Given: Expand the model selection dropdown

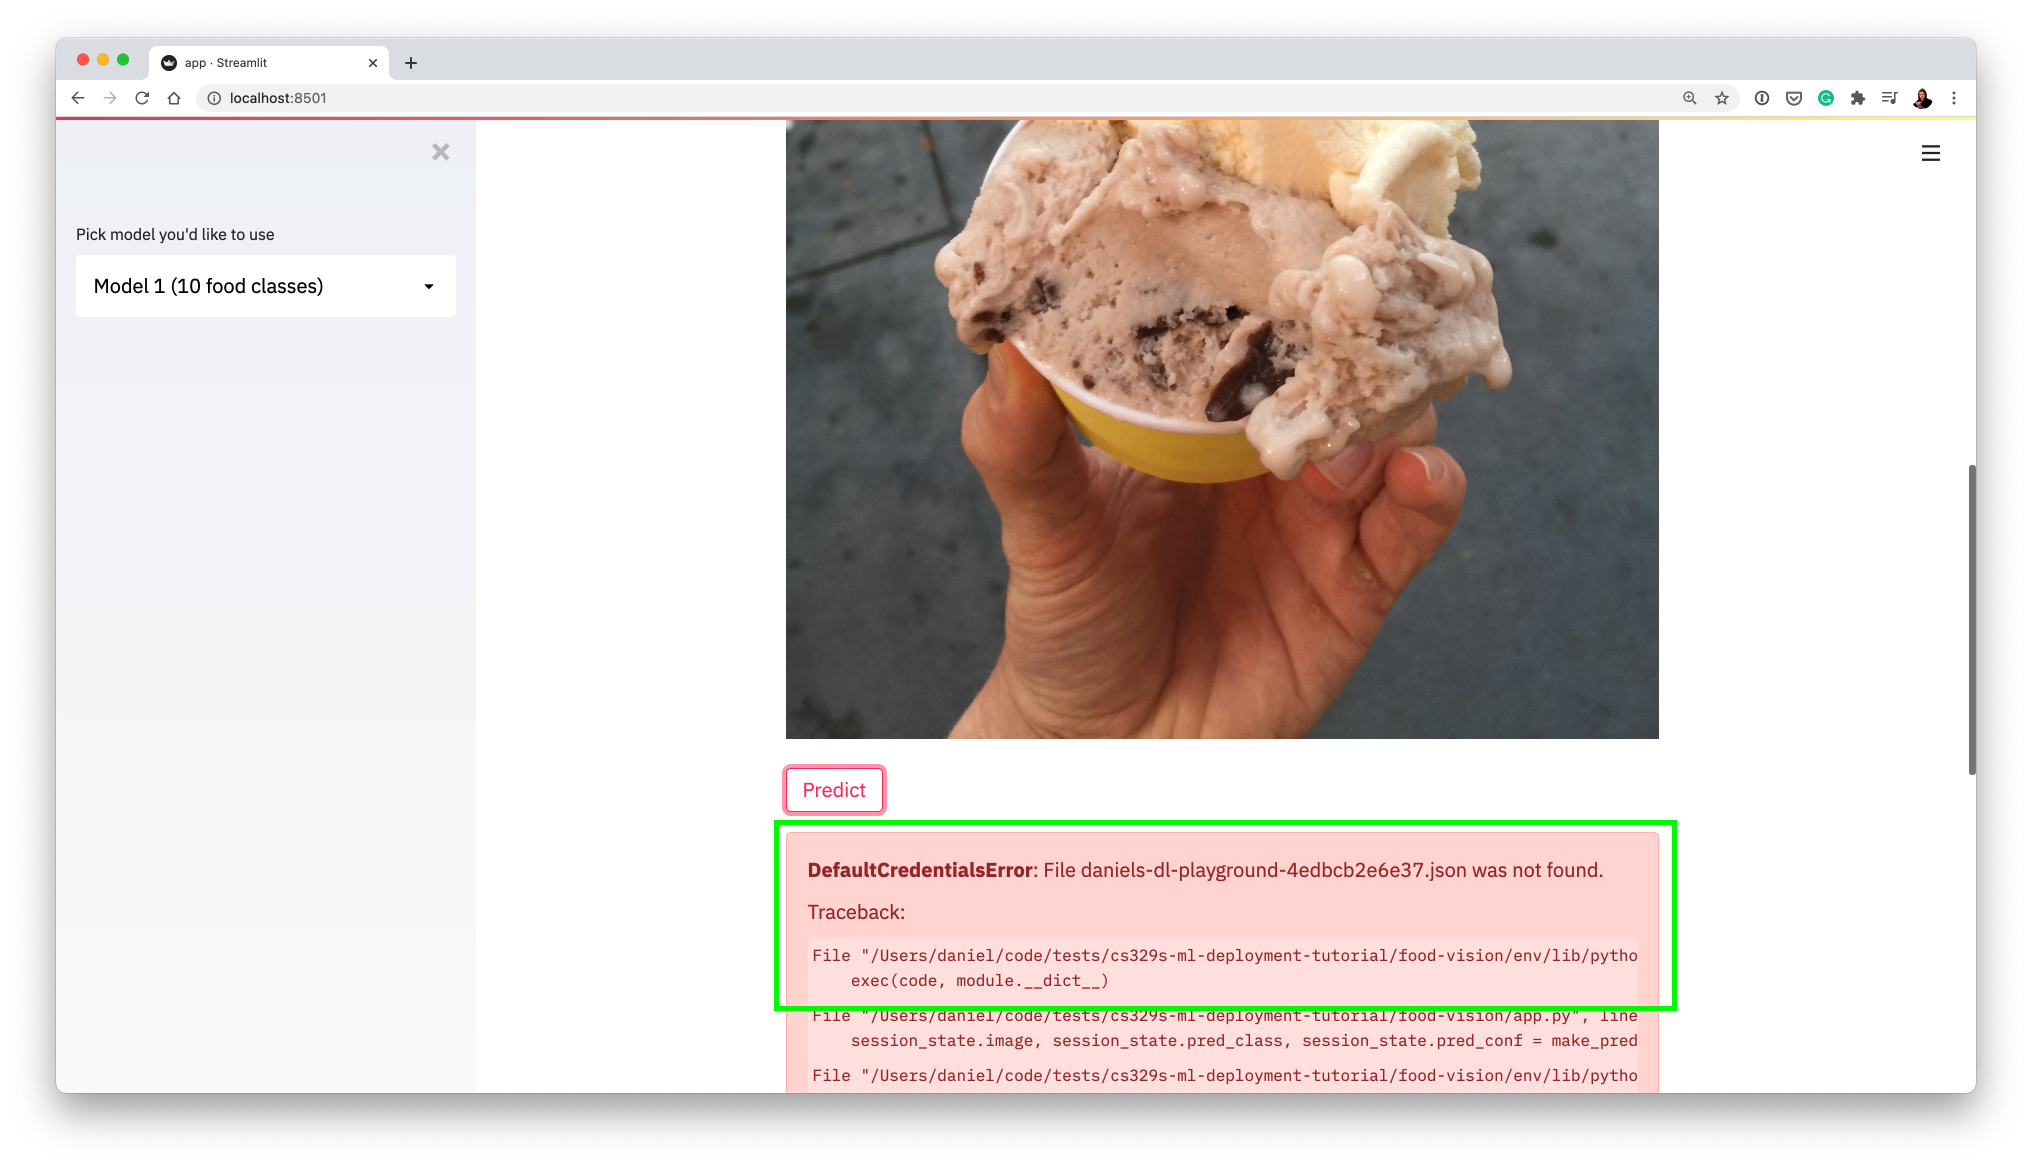Looking at the screenshot, I should [265, 286].
